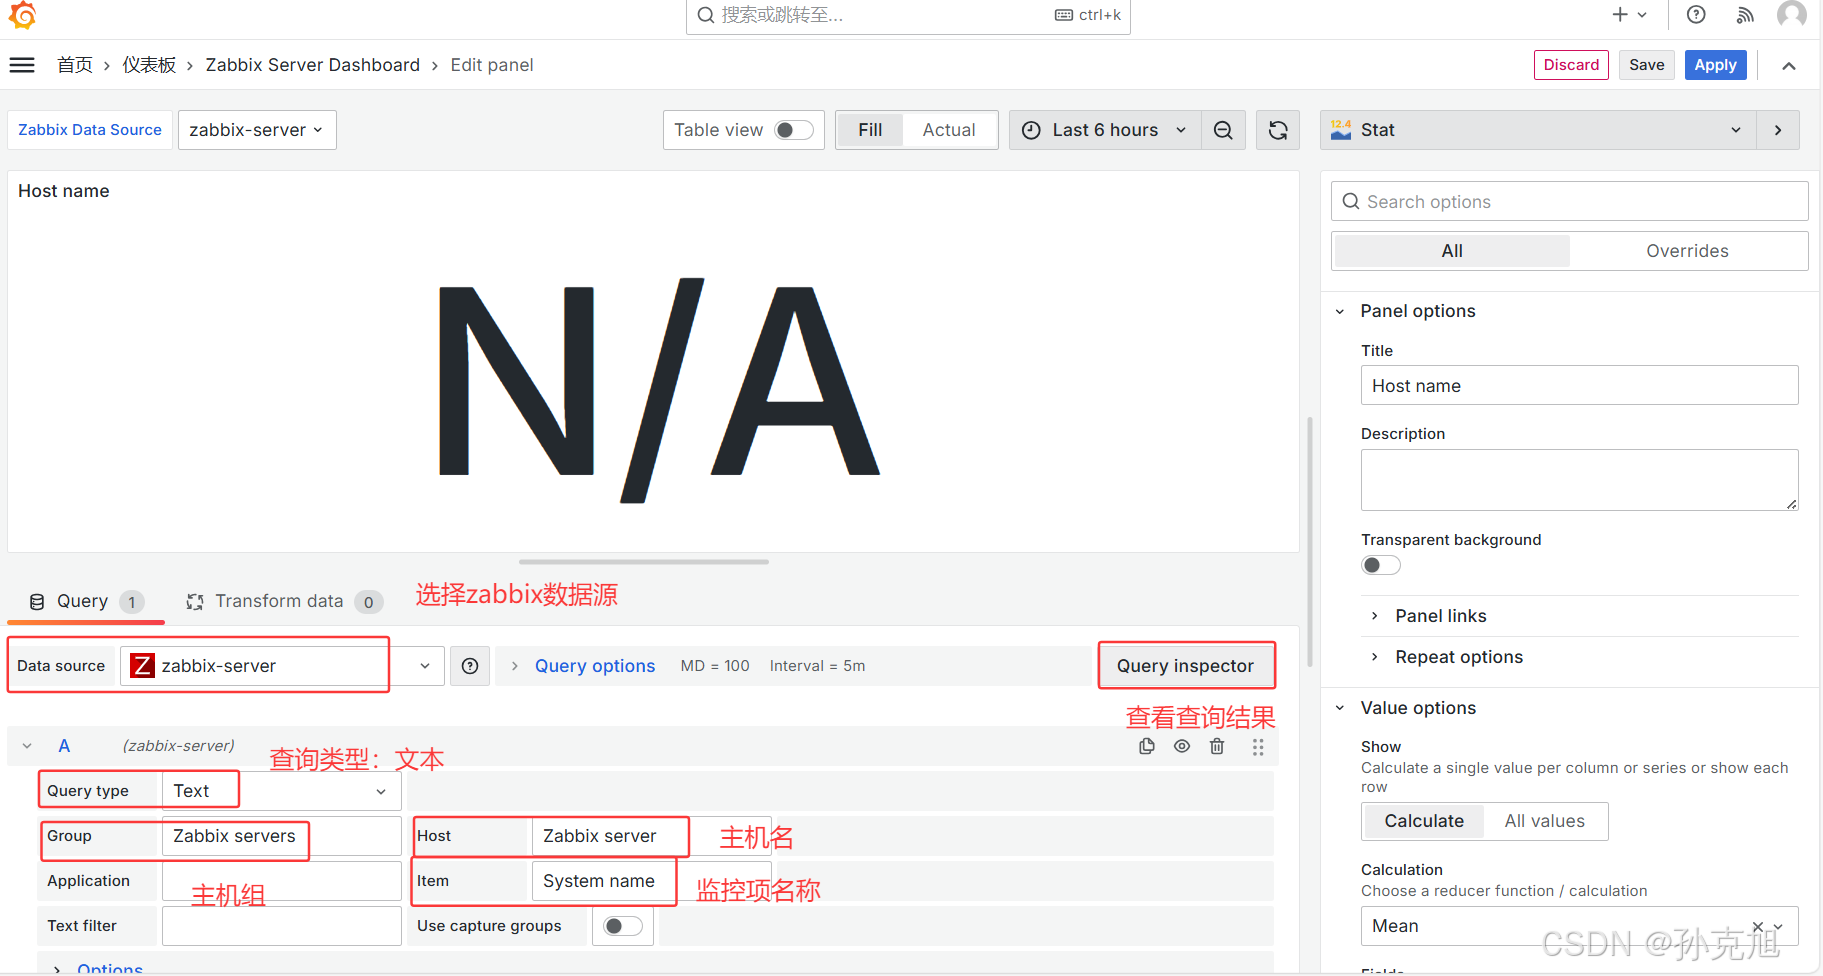Click the Apply button
Image resolution: width=1823 pixels, height=976 pixels.
1715,65
